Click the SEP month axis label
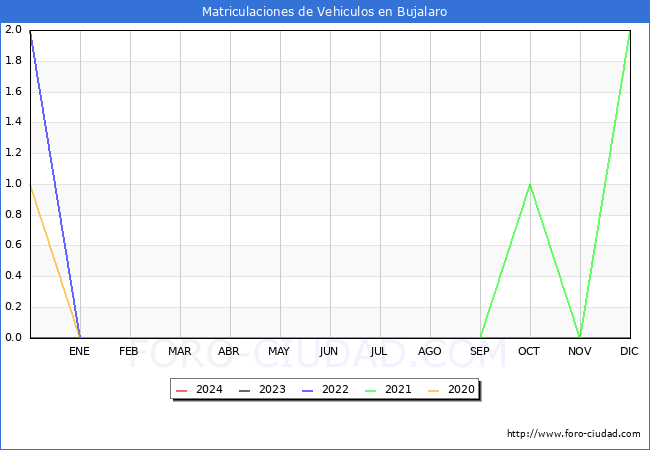 [x=480, y=351]
